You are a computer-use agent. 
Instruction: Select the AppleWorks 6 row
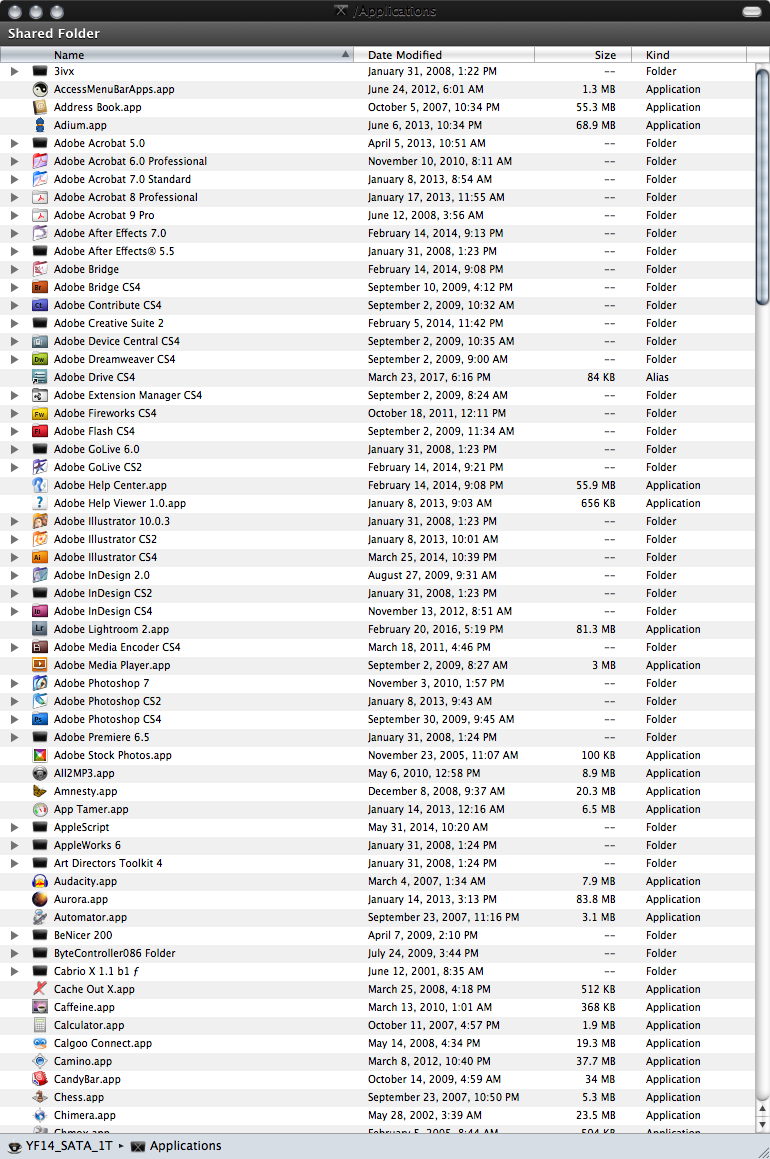pos(378,846)
